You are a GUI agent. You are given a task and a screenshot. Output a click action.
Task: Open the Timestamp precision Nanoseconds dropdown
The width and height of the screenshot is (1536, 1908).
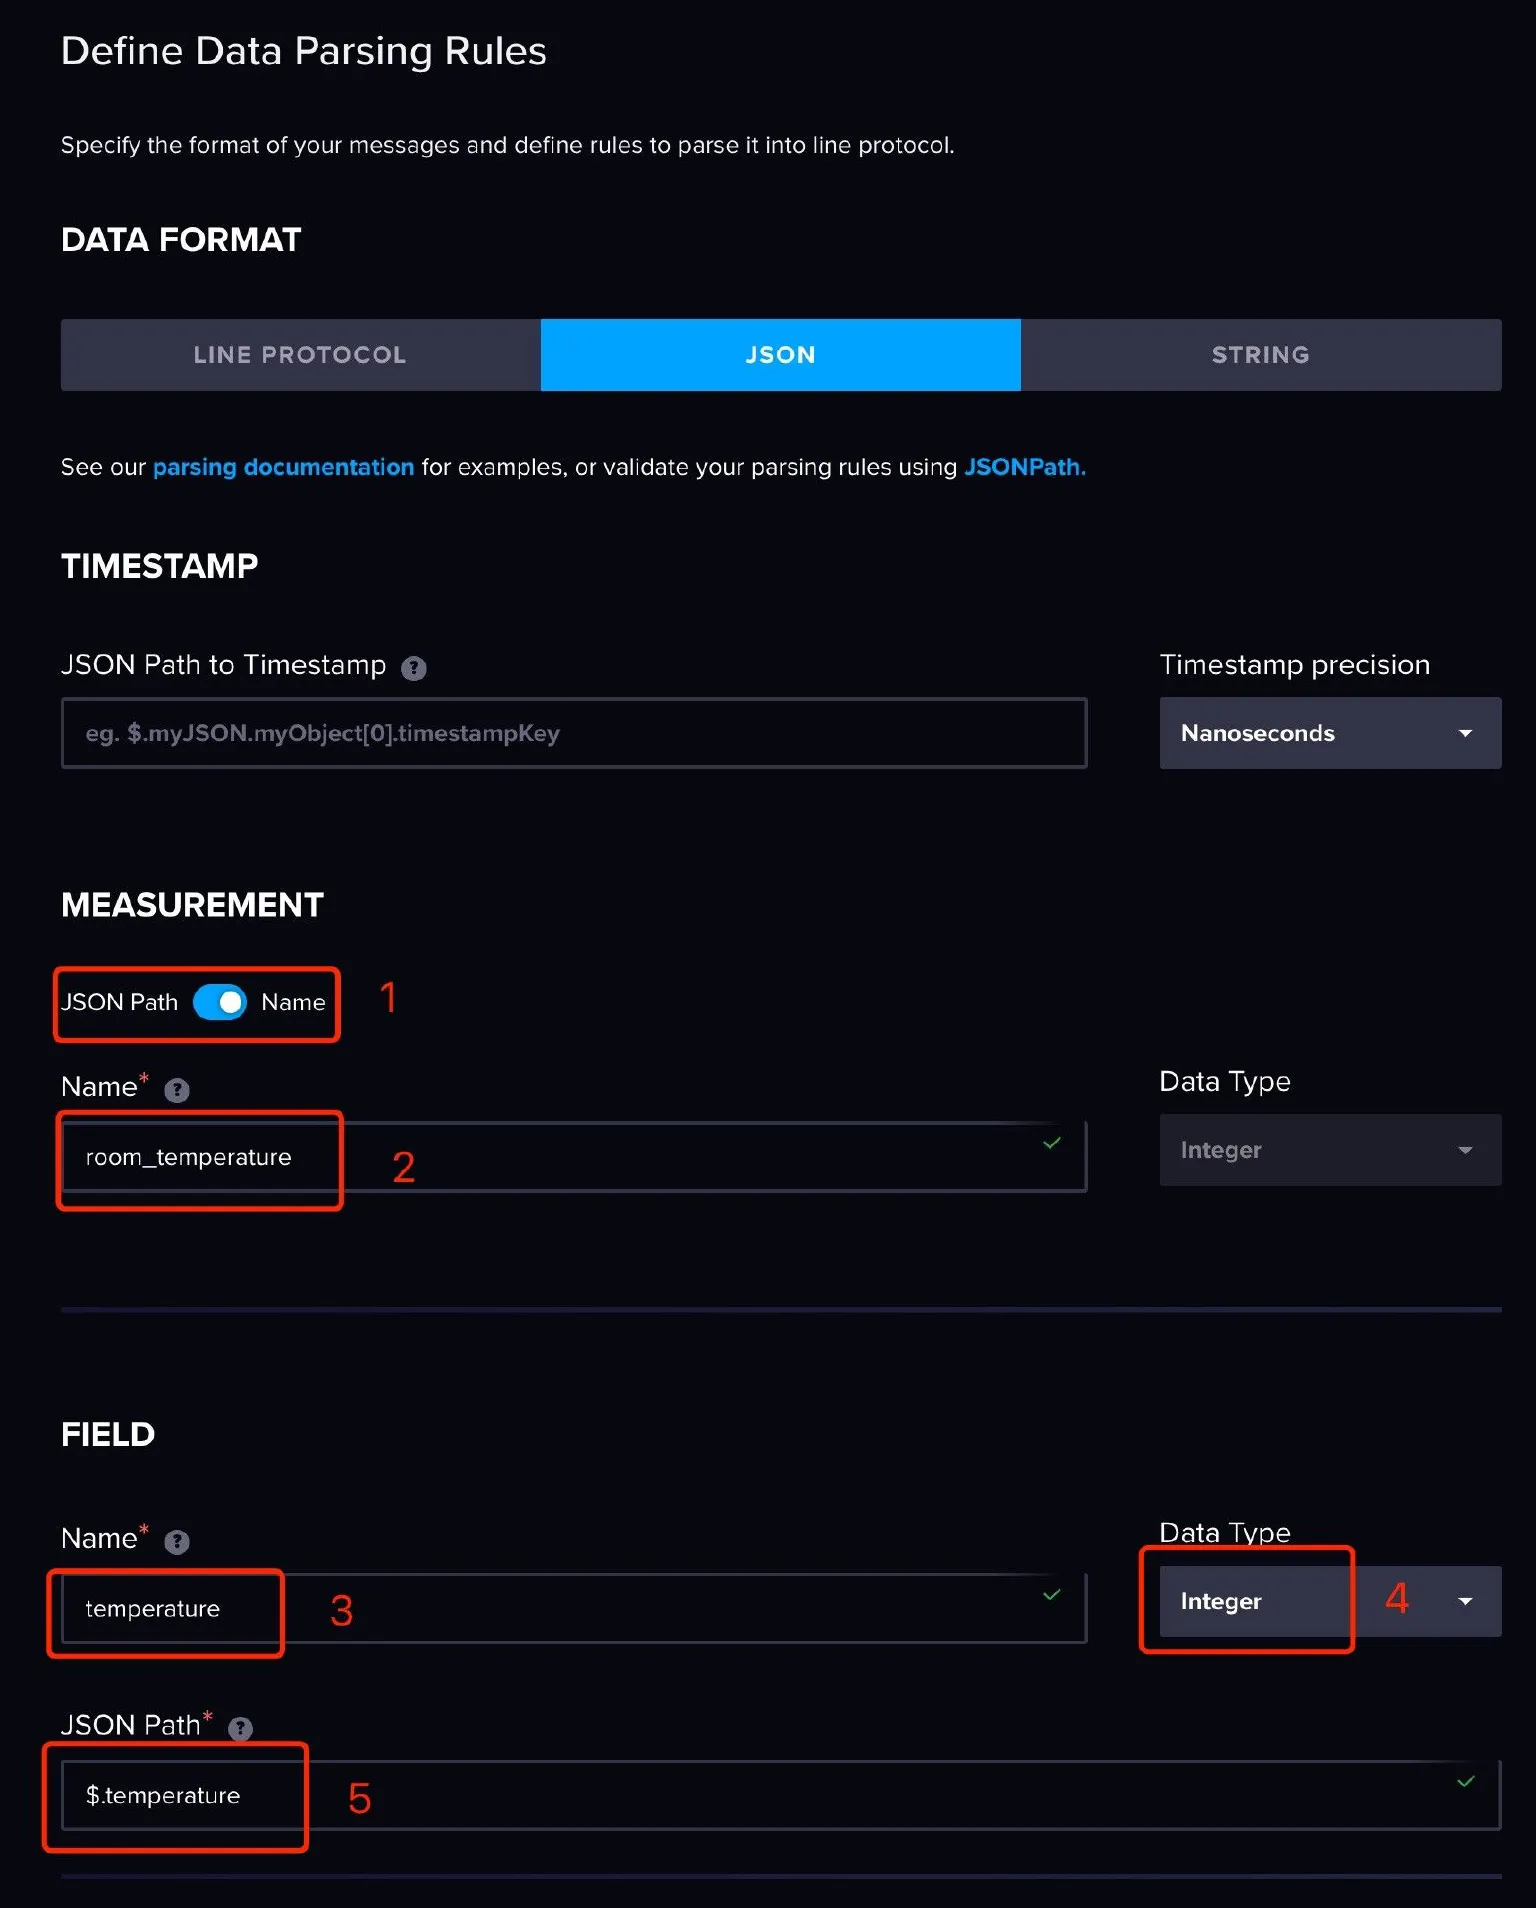[x=1329, y=733]
